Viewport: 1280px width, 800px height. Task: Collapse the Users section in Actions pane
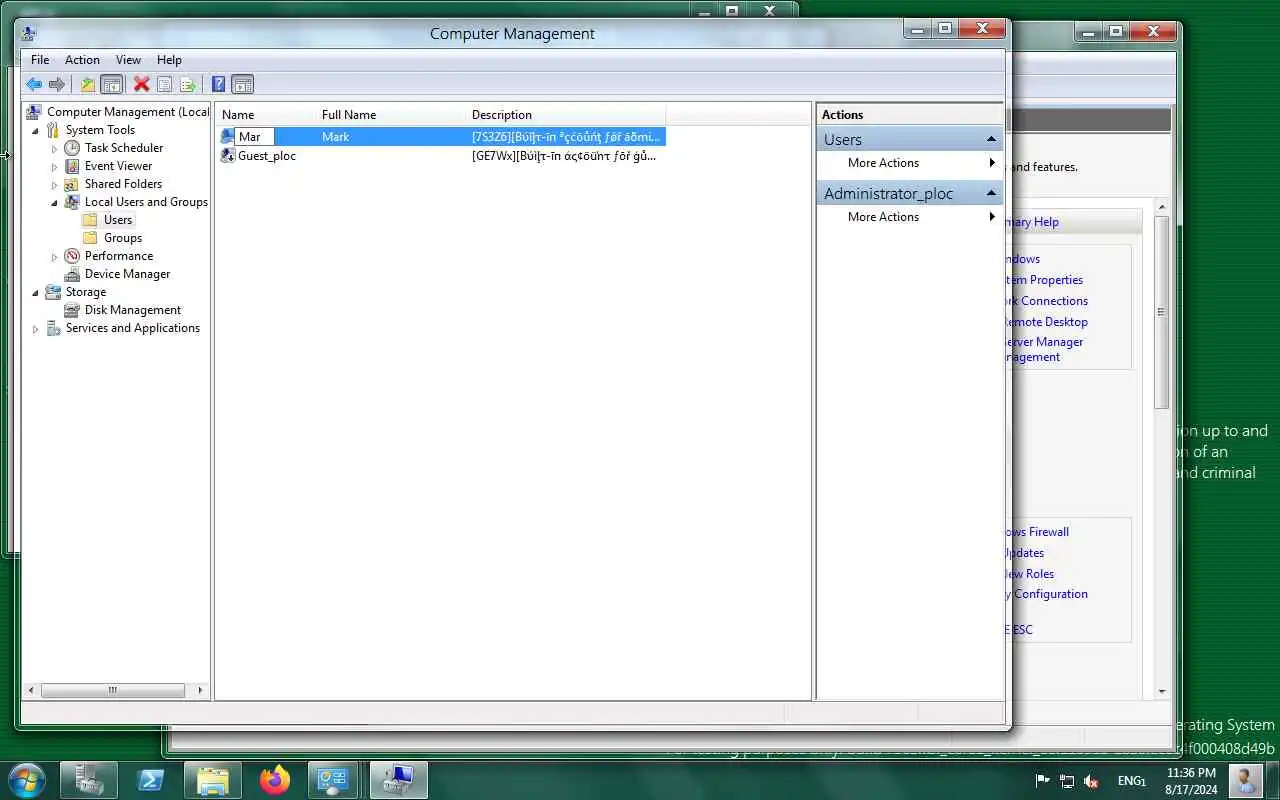992,139
